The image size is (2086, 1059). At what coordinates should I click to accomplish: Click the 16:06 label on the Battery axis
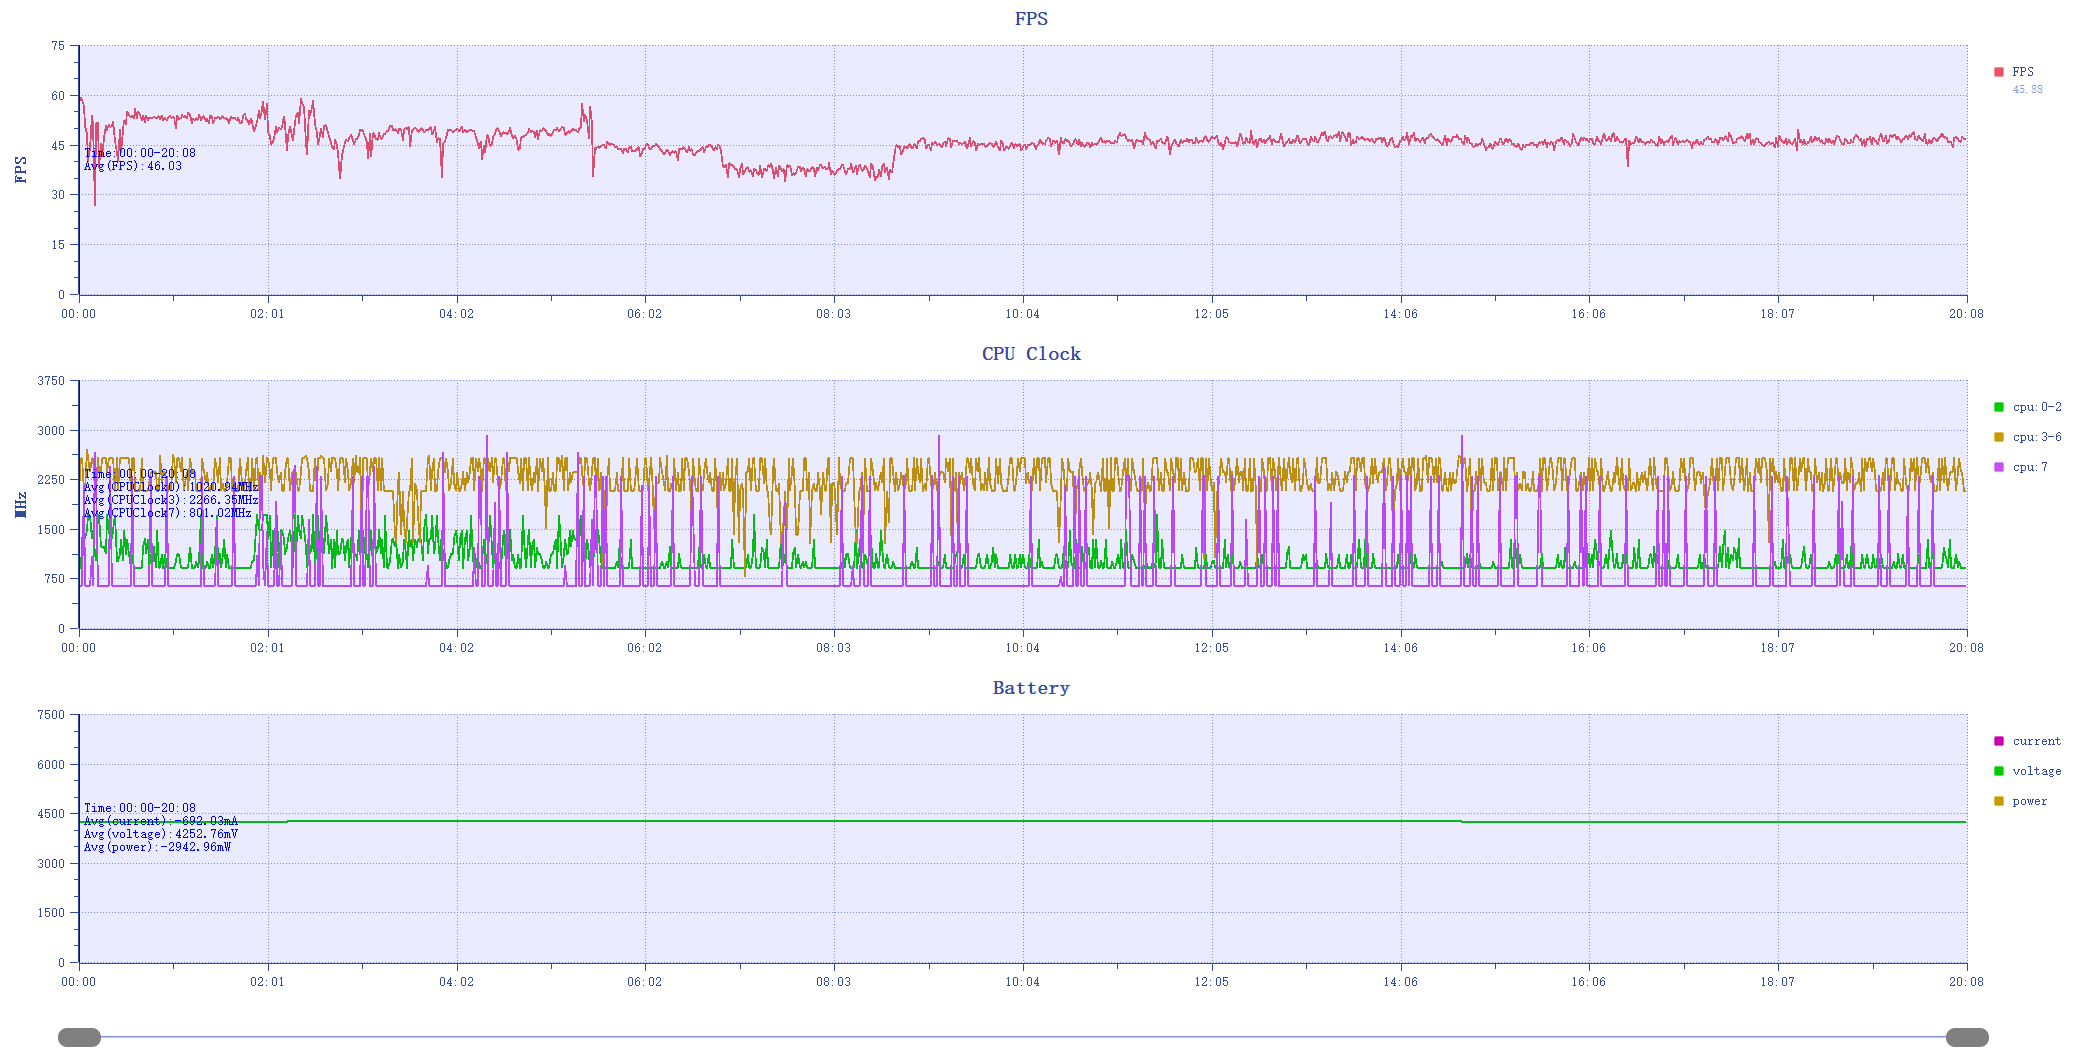pos(1588,982)
